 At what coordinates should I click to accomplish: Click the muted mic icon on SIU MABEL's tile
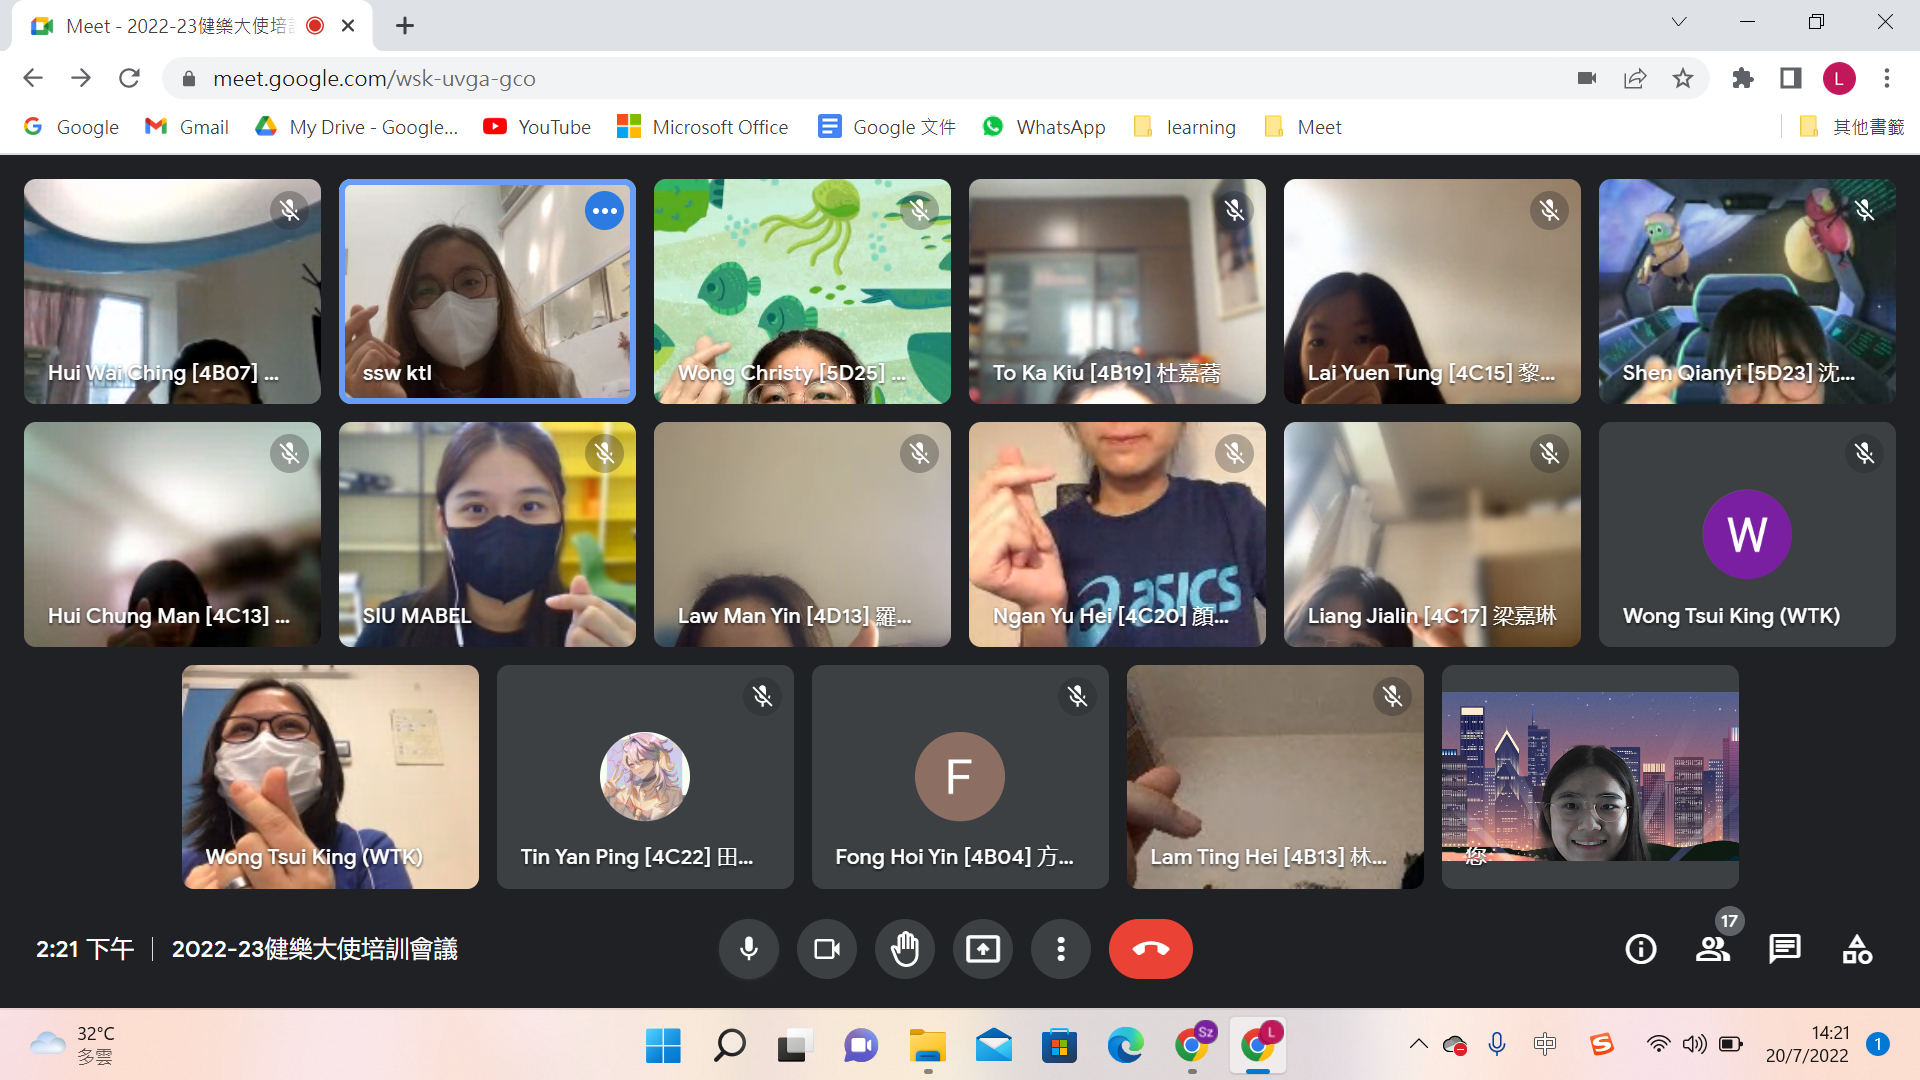(604, 453)
